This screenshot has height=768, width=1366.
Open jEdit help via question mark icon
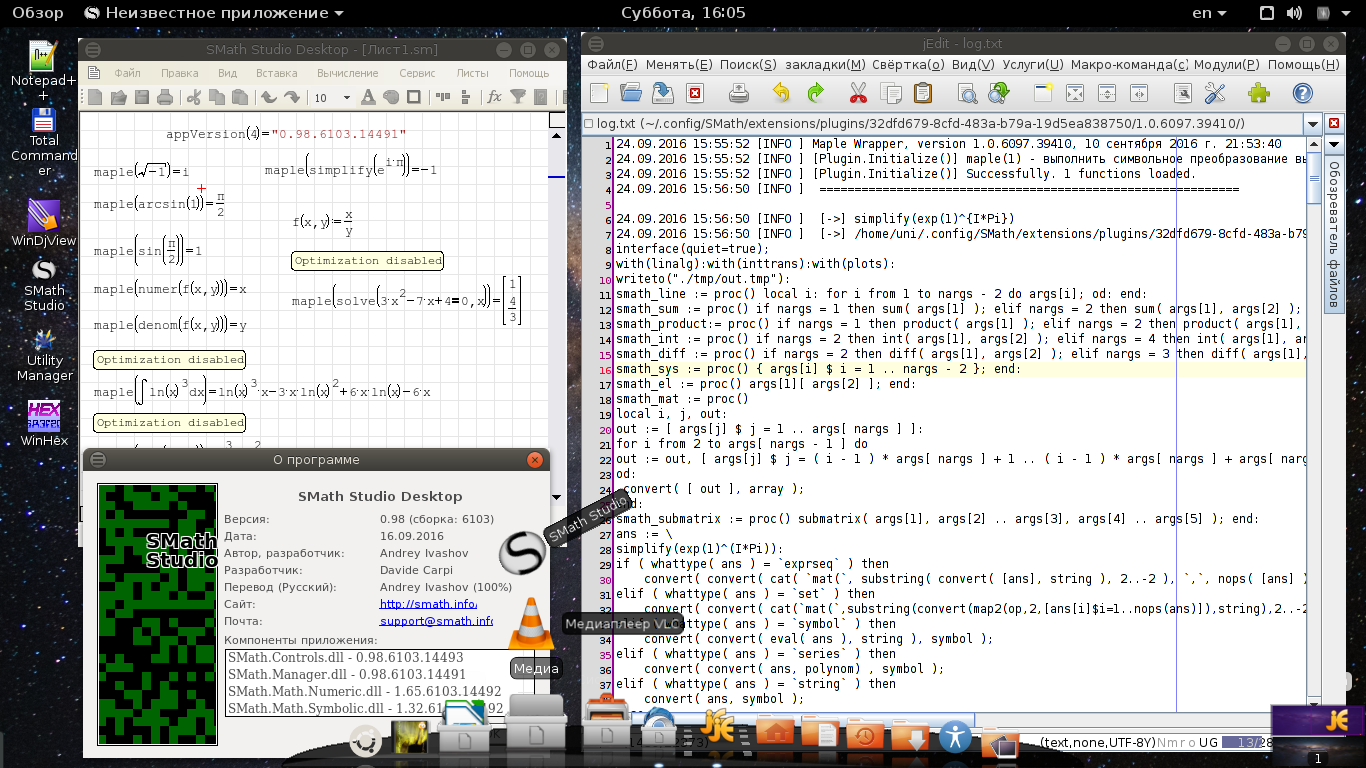(1302, 93)
